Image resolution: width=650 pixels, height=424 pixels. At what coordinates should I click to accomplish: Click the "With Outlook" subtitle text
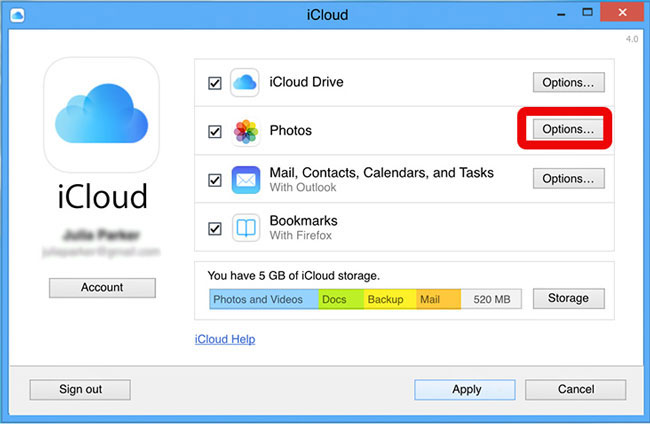coord(303,187)
